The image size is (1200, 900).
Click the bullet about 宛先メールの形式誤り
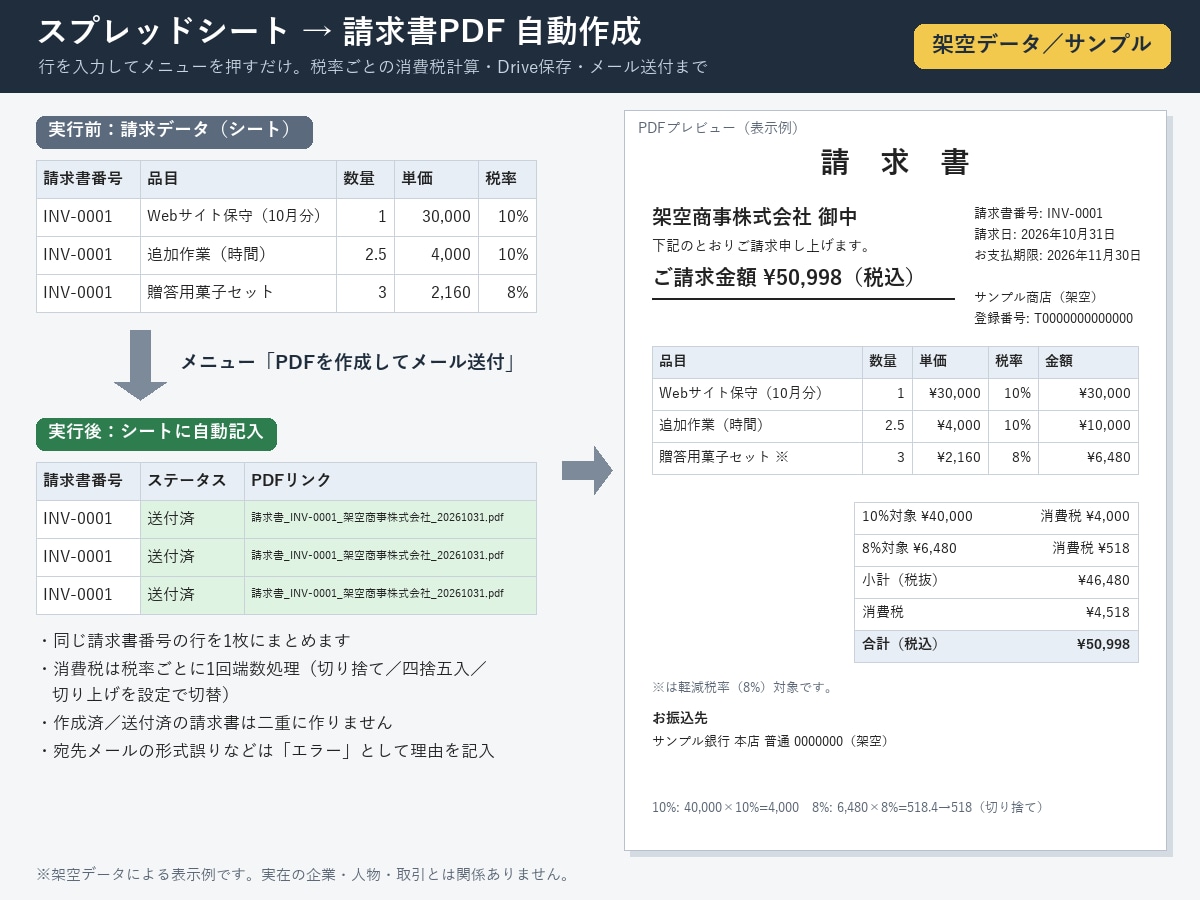(266, 750)
